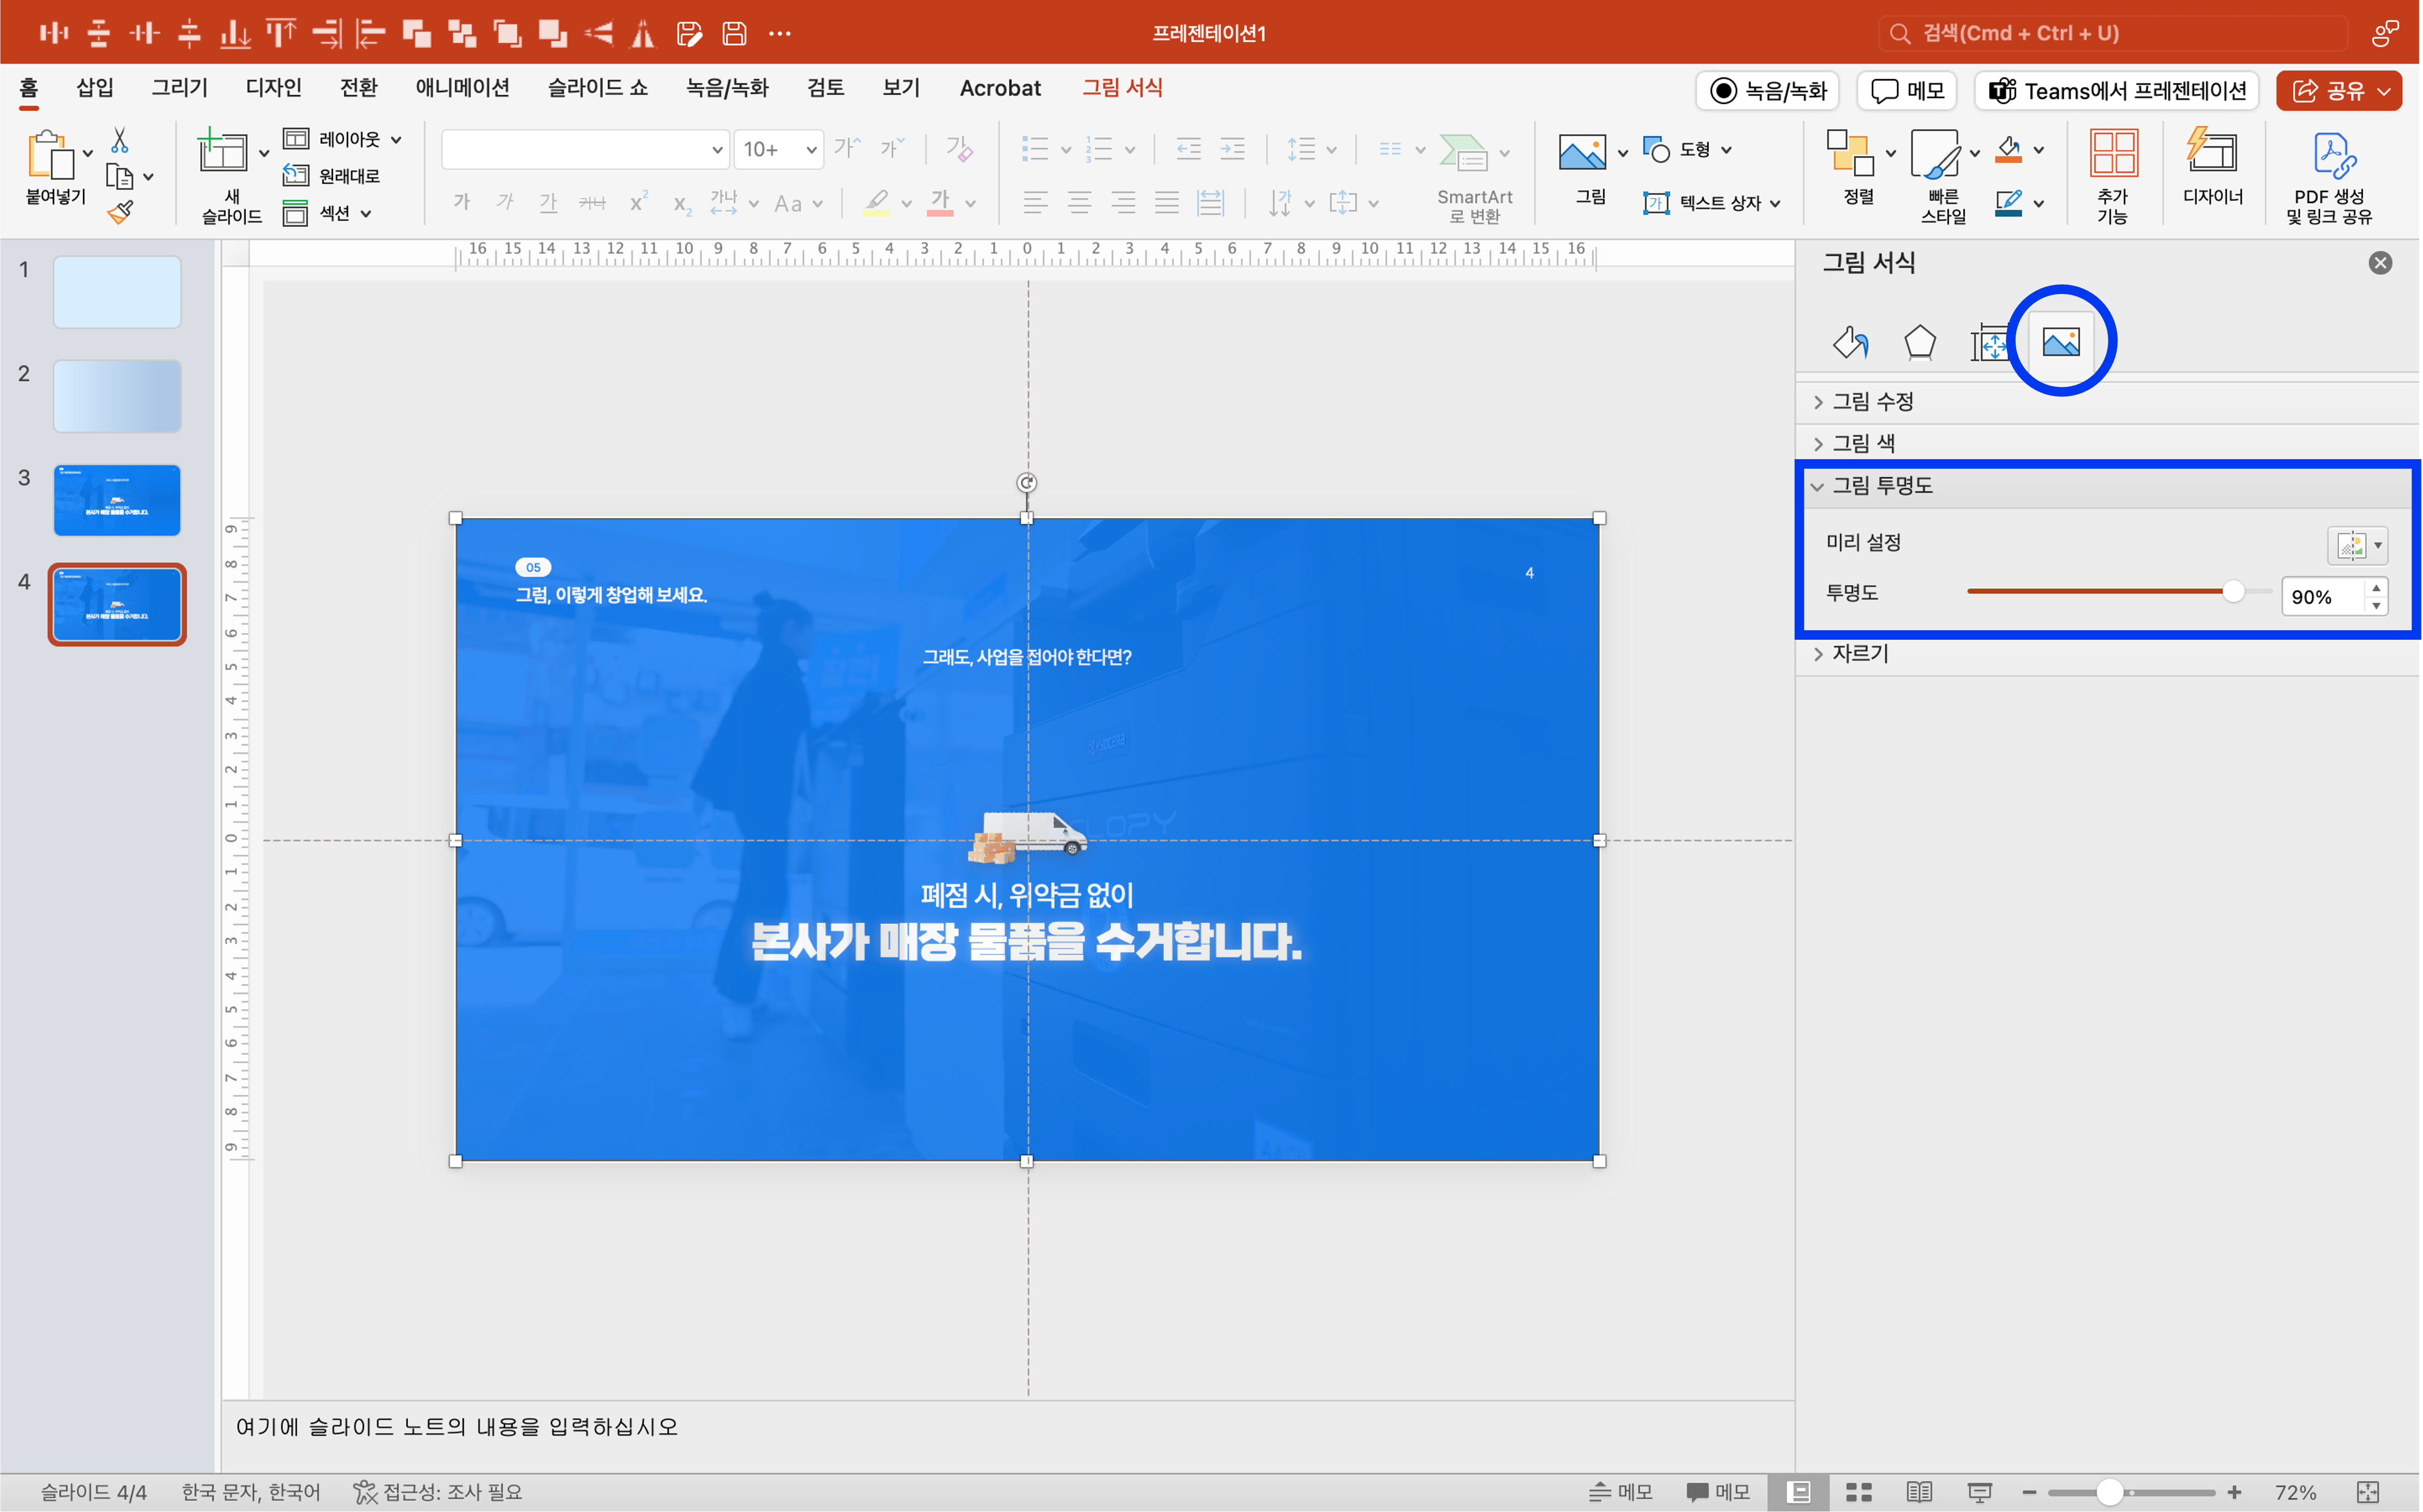Click the Slide Sorter view icon

click(x=1859, y=1492)
